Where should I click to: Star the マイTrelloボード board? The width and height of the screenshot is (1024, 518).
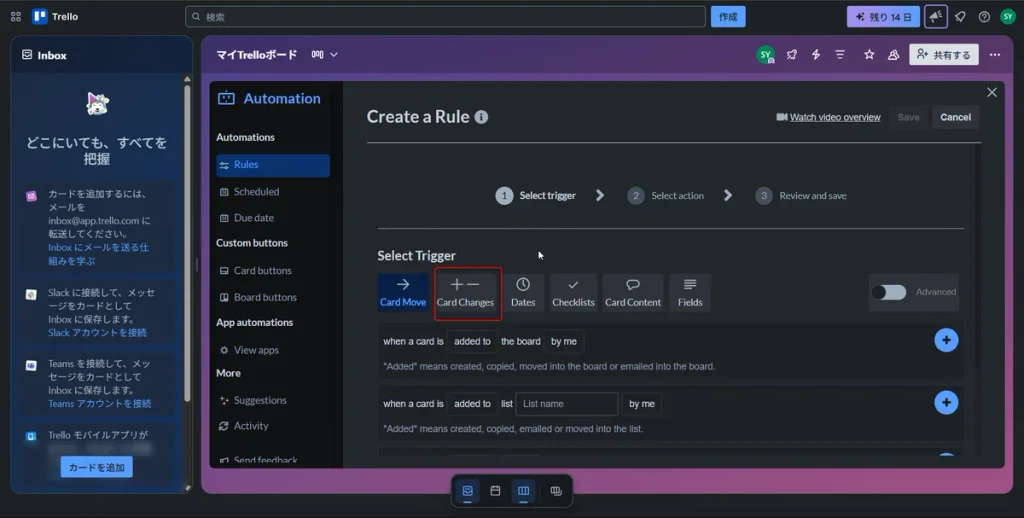[869, 55]
